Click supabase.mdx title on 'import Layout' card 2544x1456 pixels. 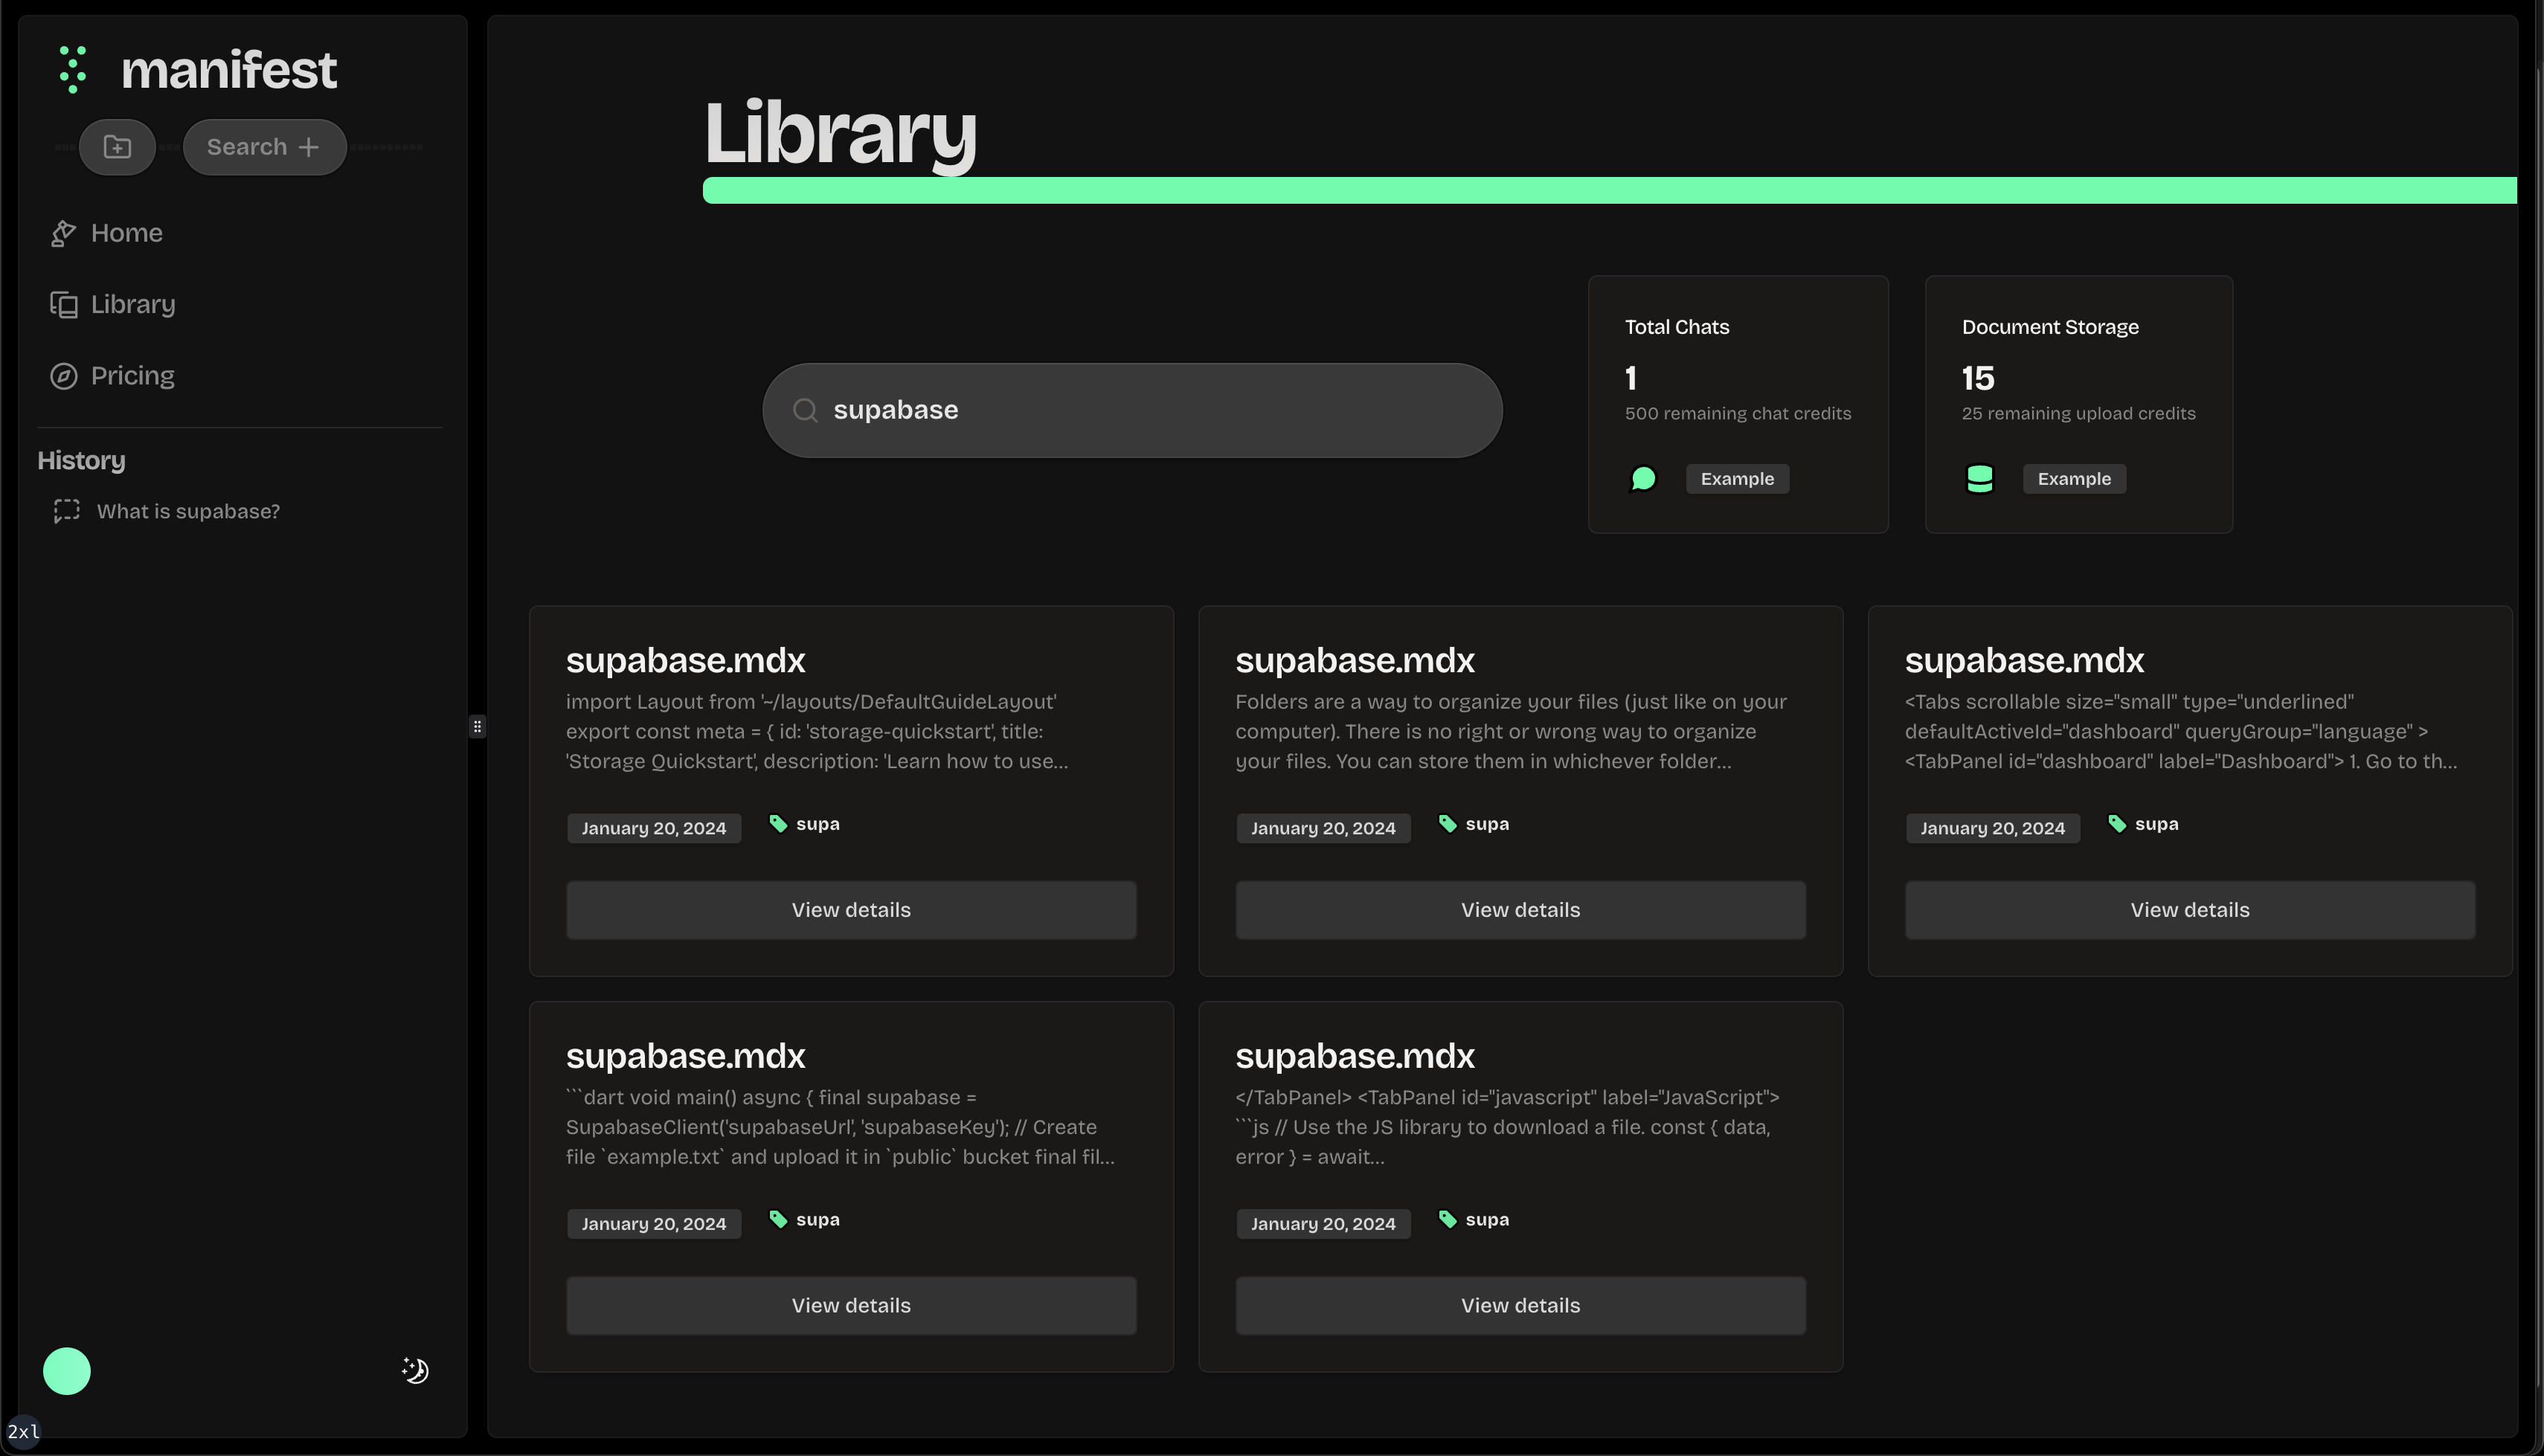point(685,660)
